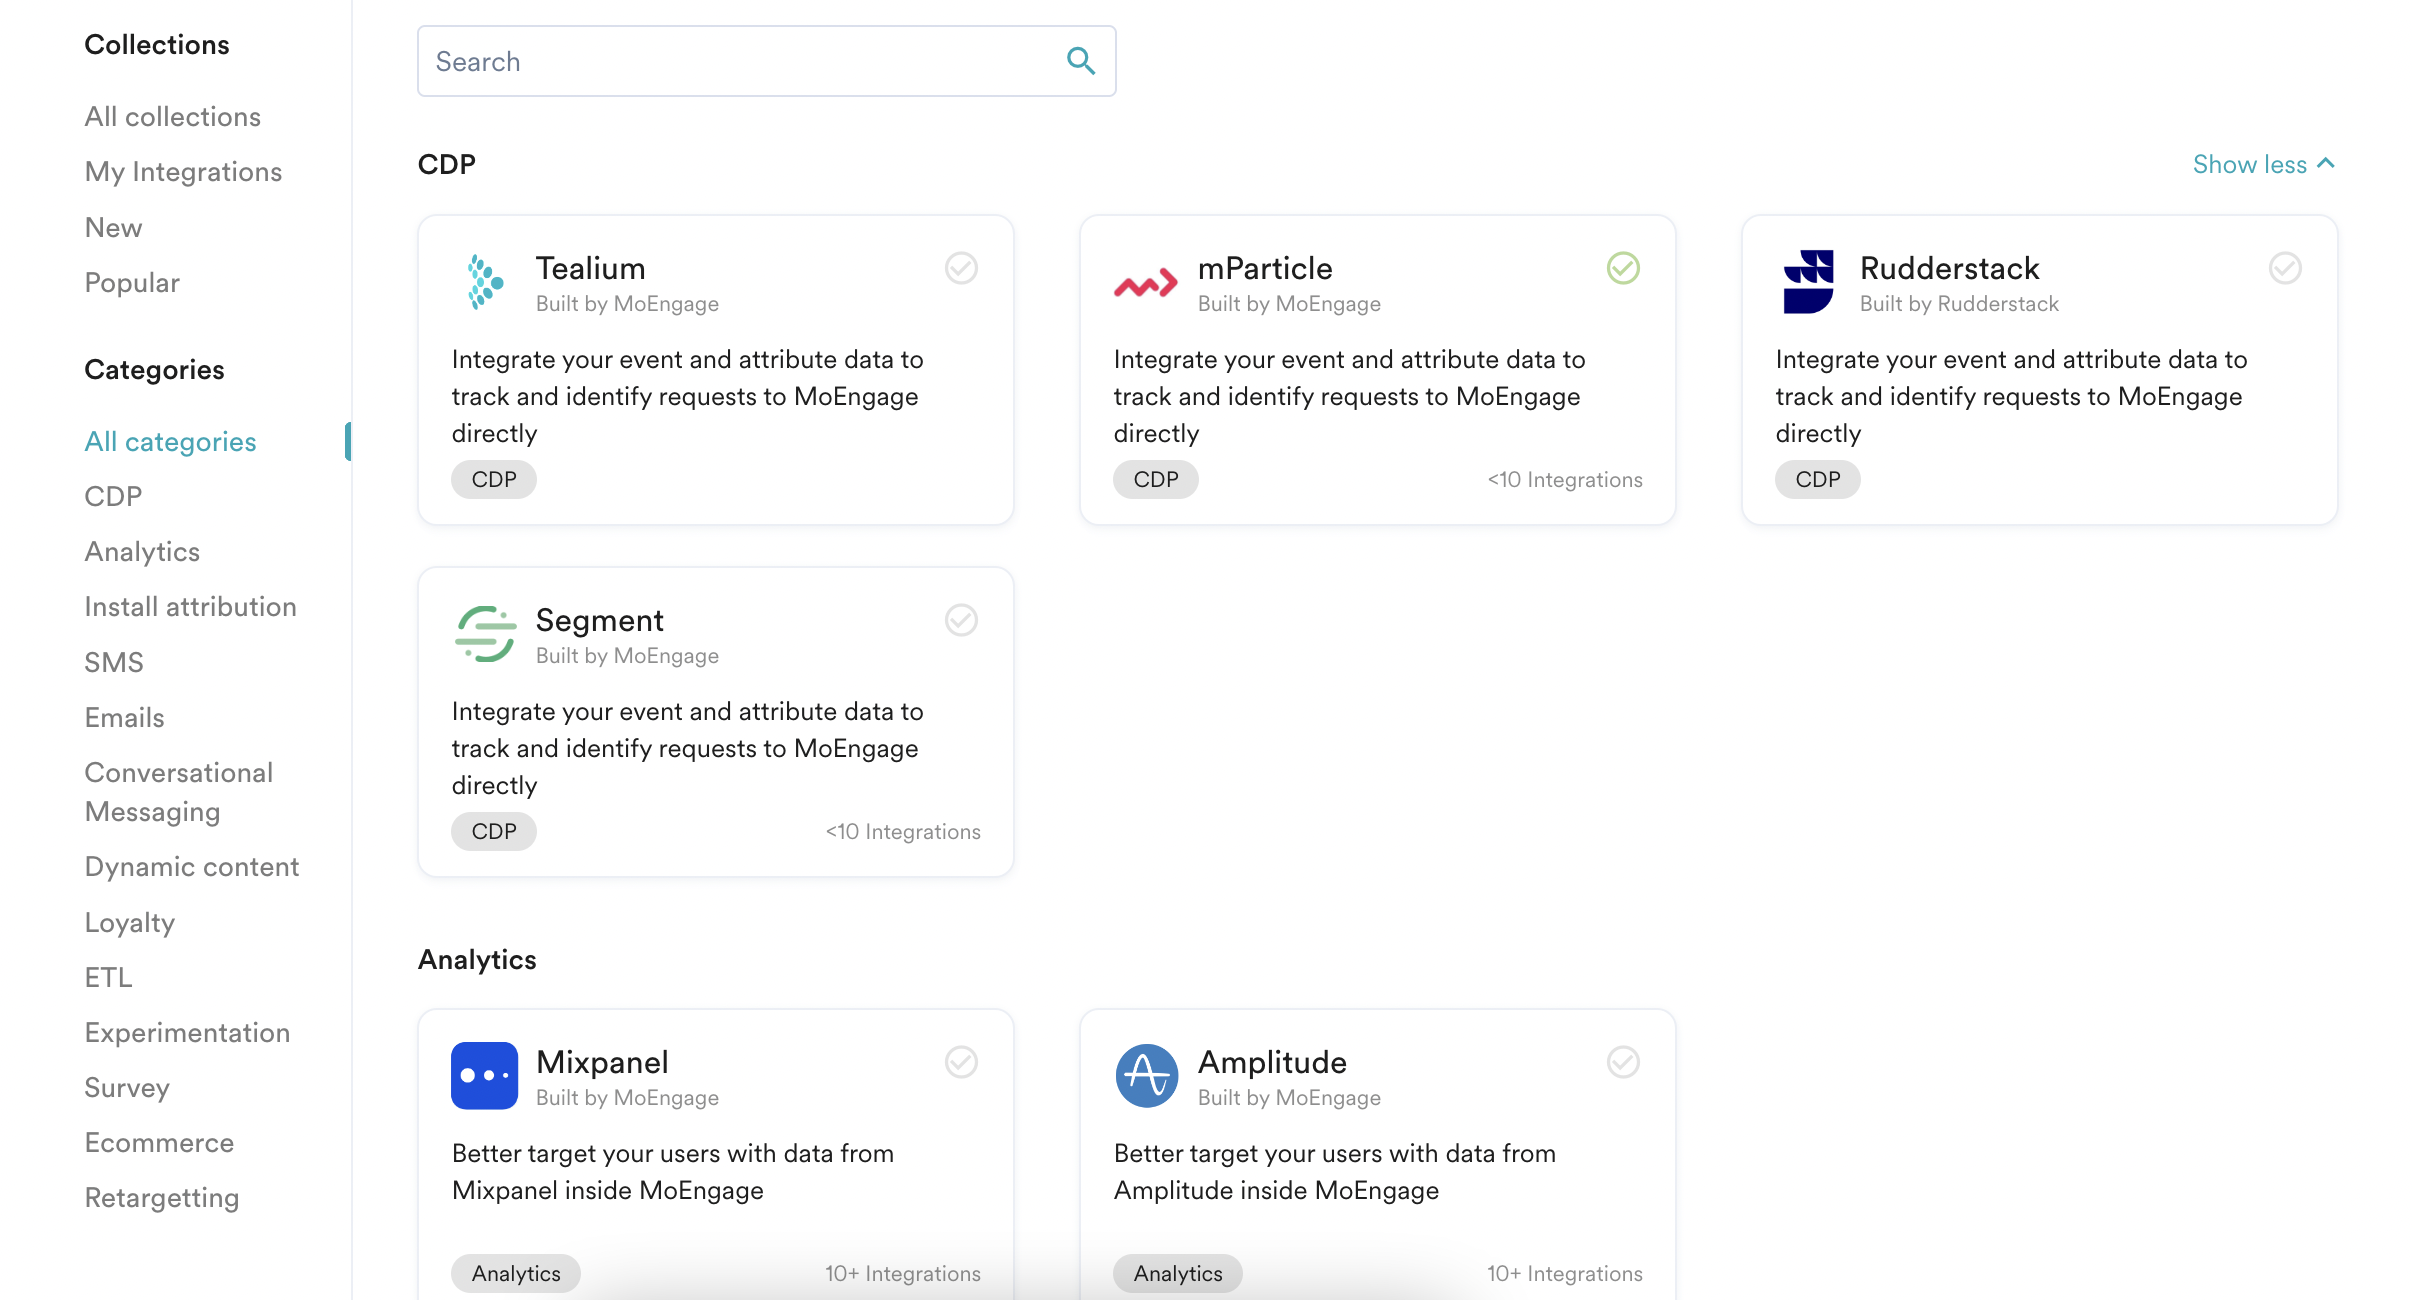2412x1300 pixels.
Task: Open All collections in sidebar
Action: coord(172,117)
